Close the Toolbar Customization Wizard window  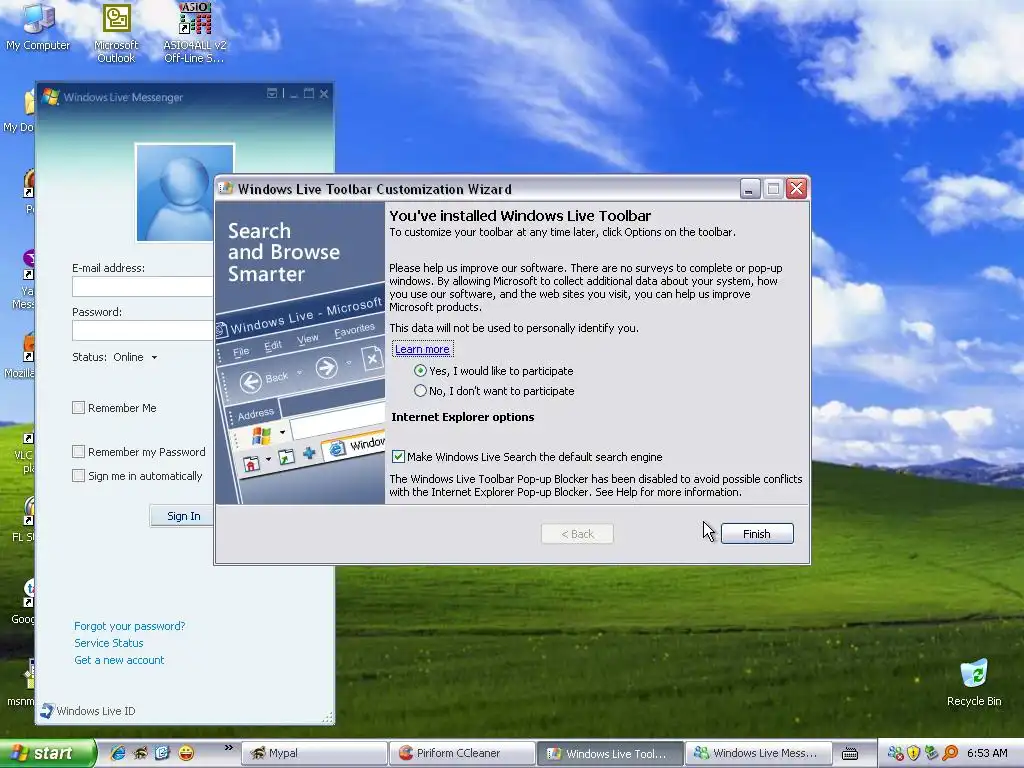pyautogui.click(x=796, y=189)
